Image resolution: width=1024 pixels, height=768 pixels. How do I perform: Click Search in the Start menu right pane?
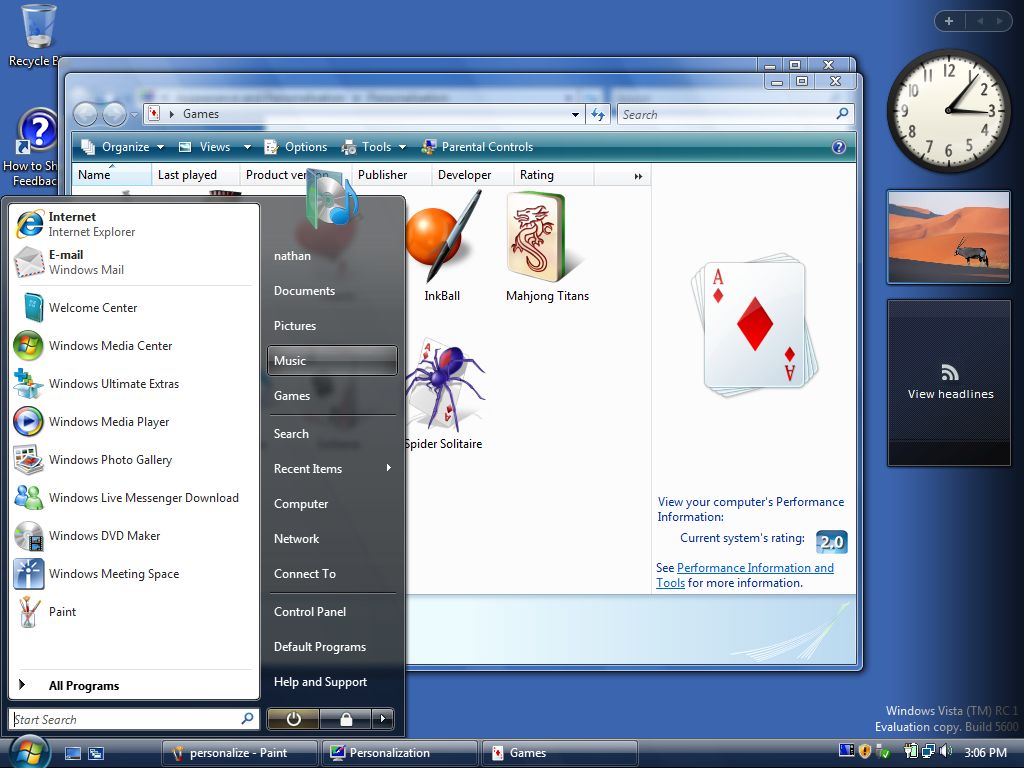(332, 433)
